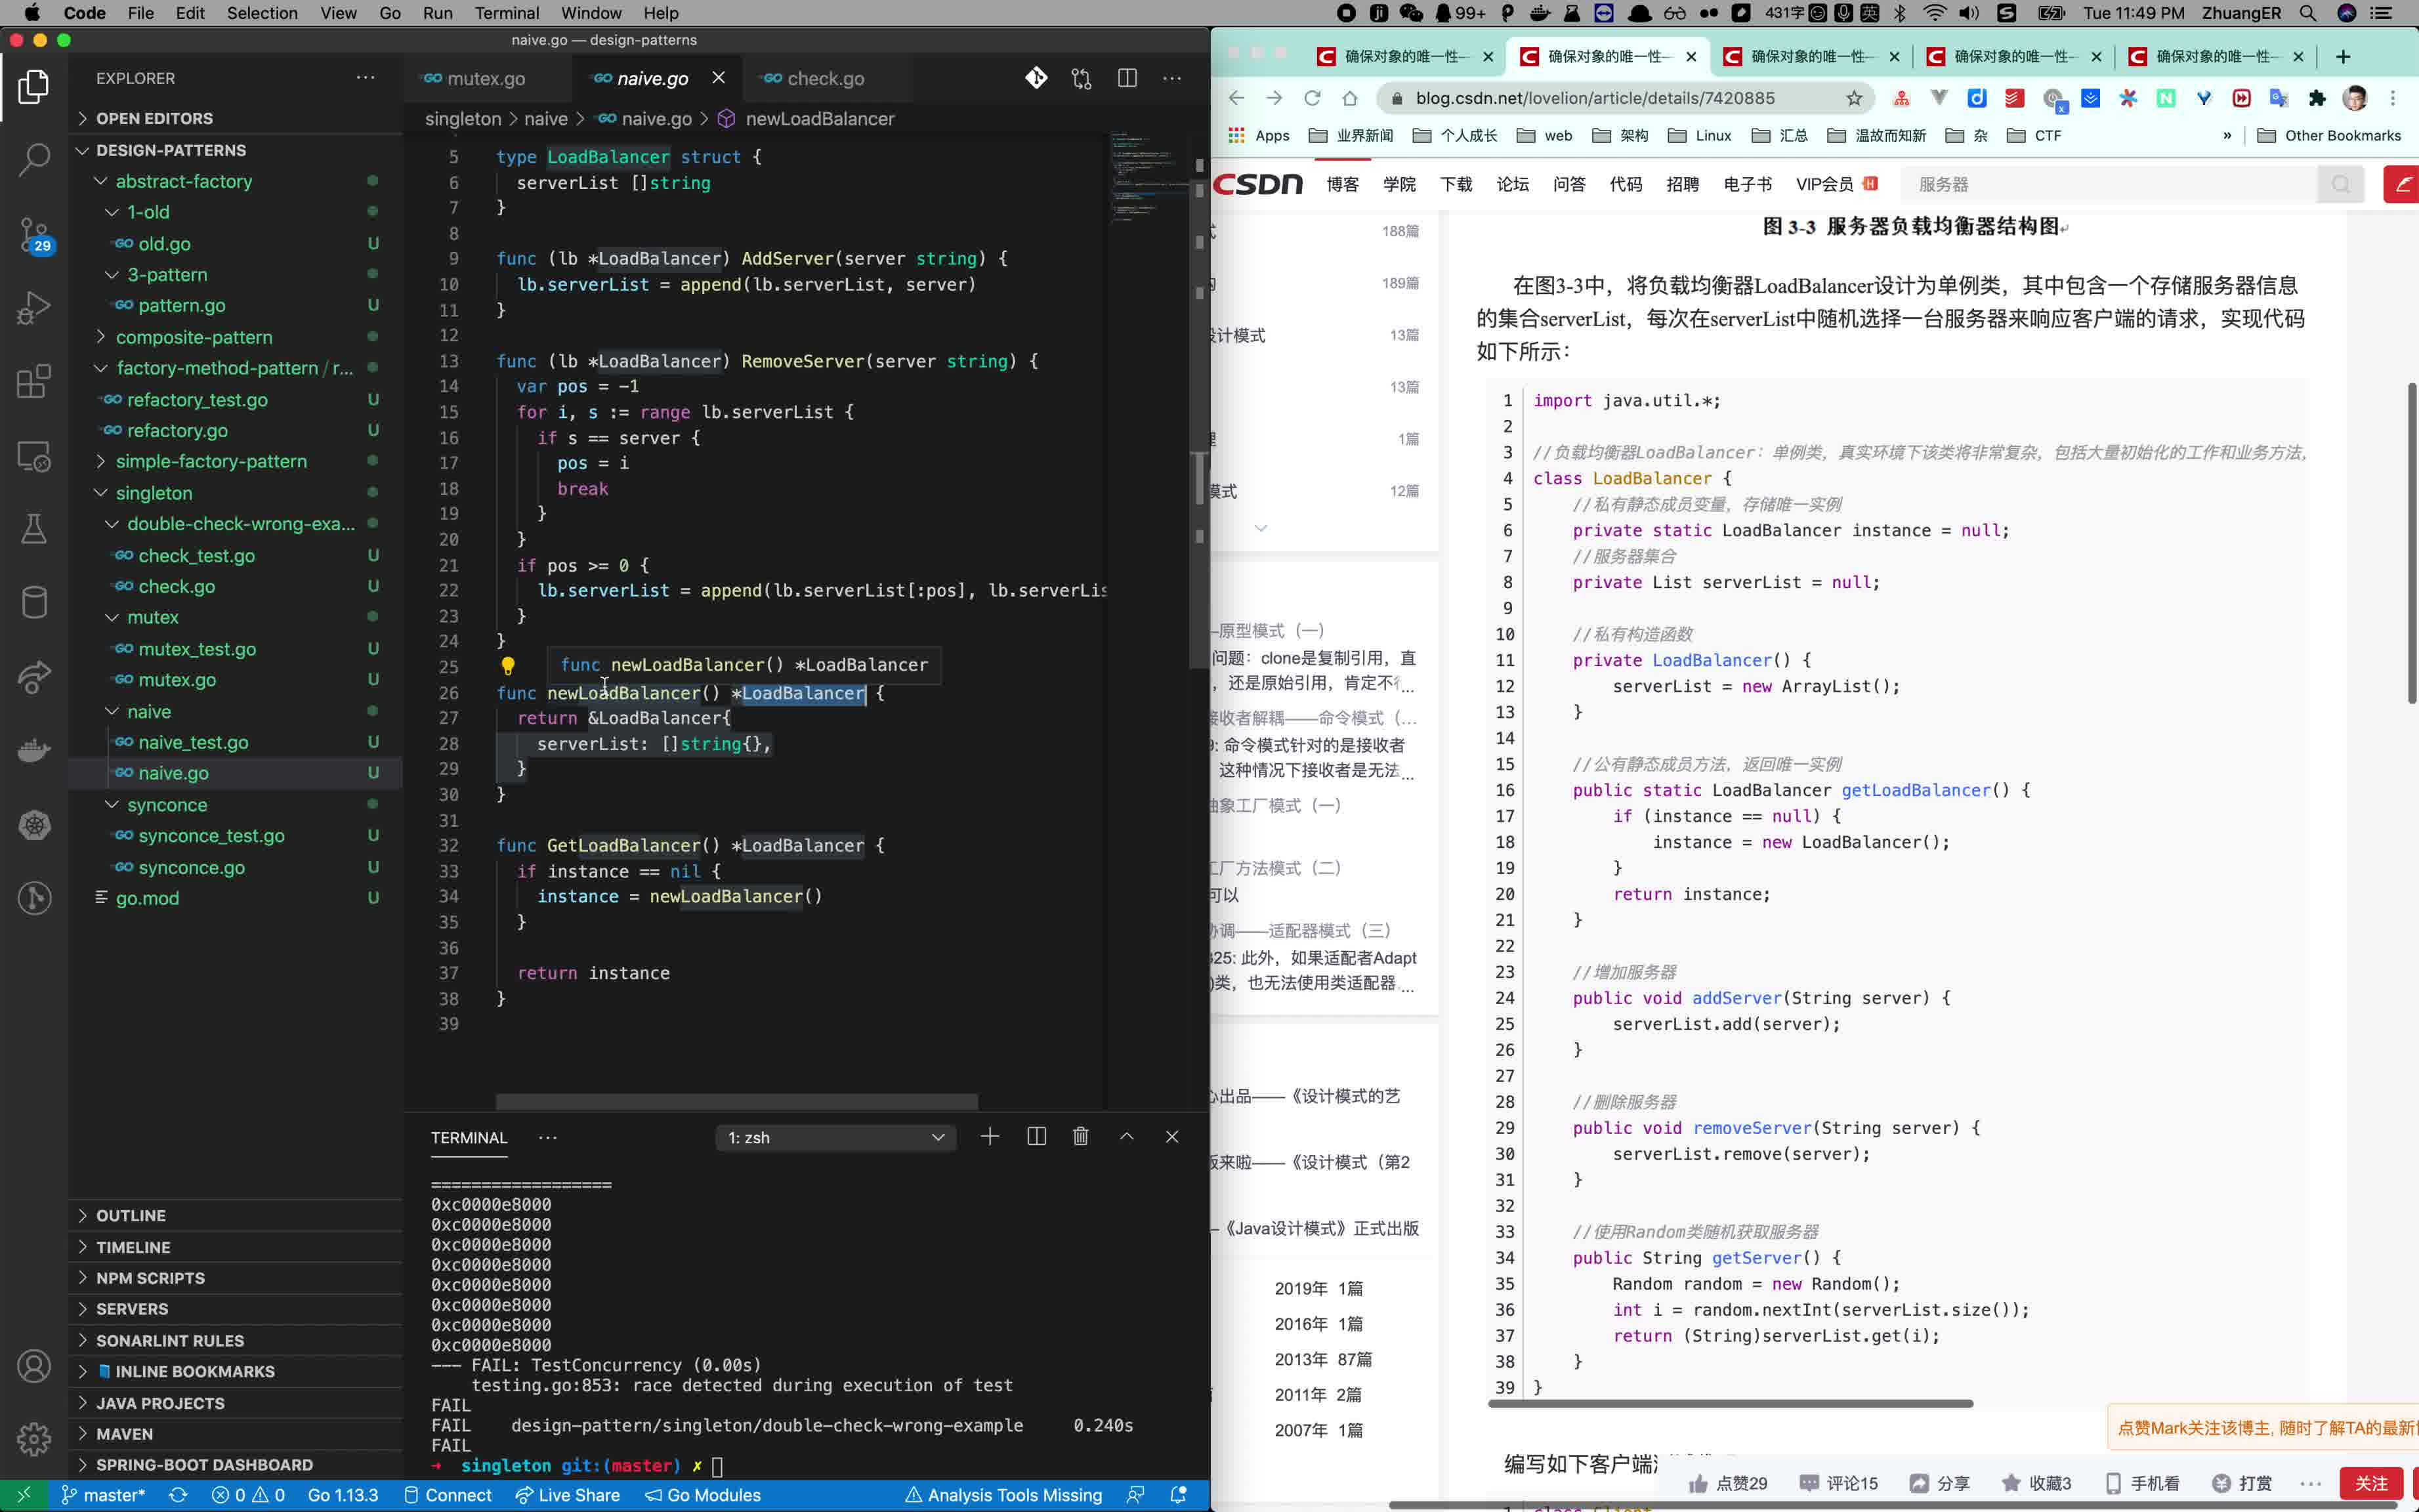Click the browser page vertical scrollbar

2411,543
